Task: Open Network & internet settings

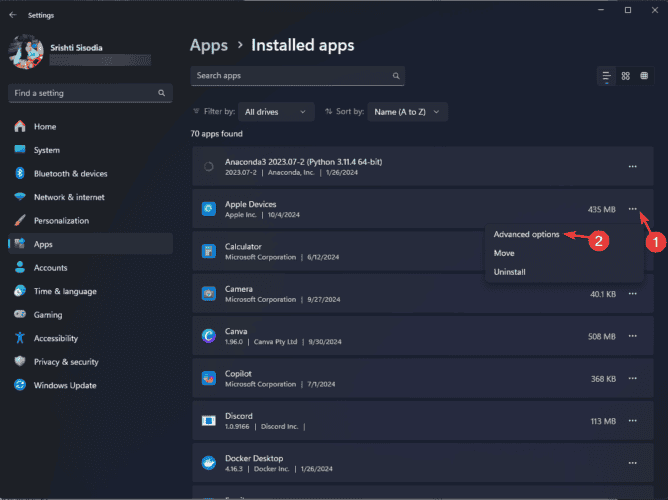Action: (x=90, y=197)
